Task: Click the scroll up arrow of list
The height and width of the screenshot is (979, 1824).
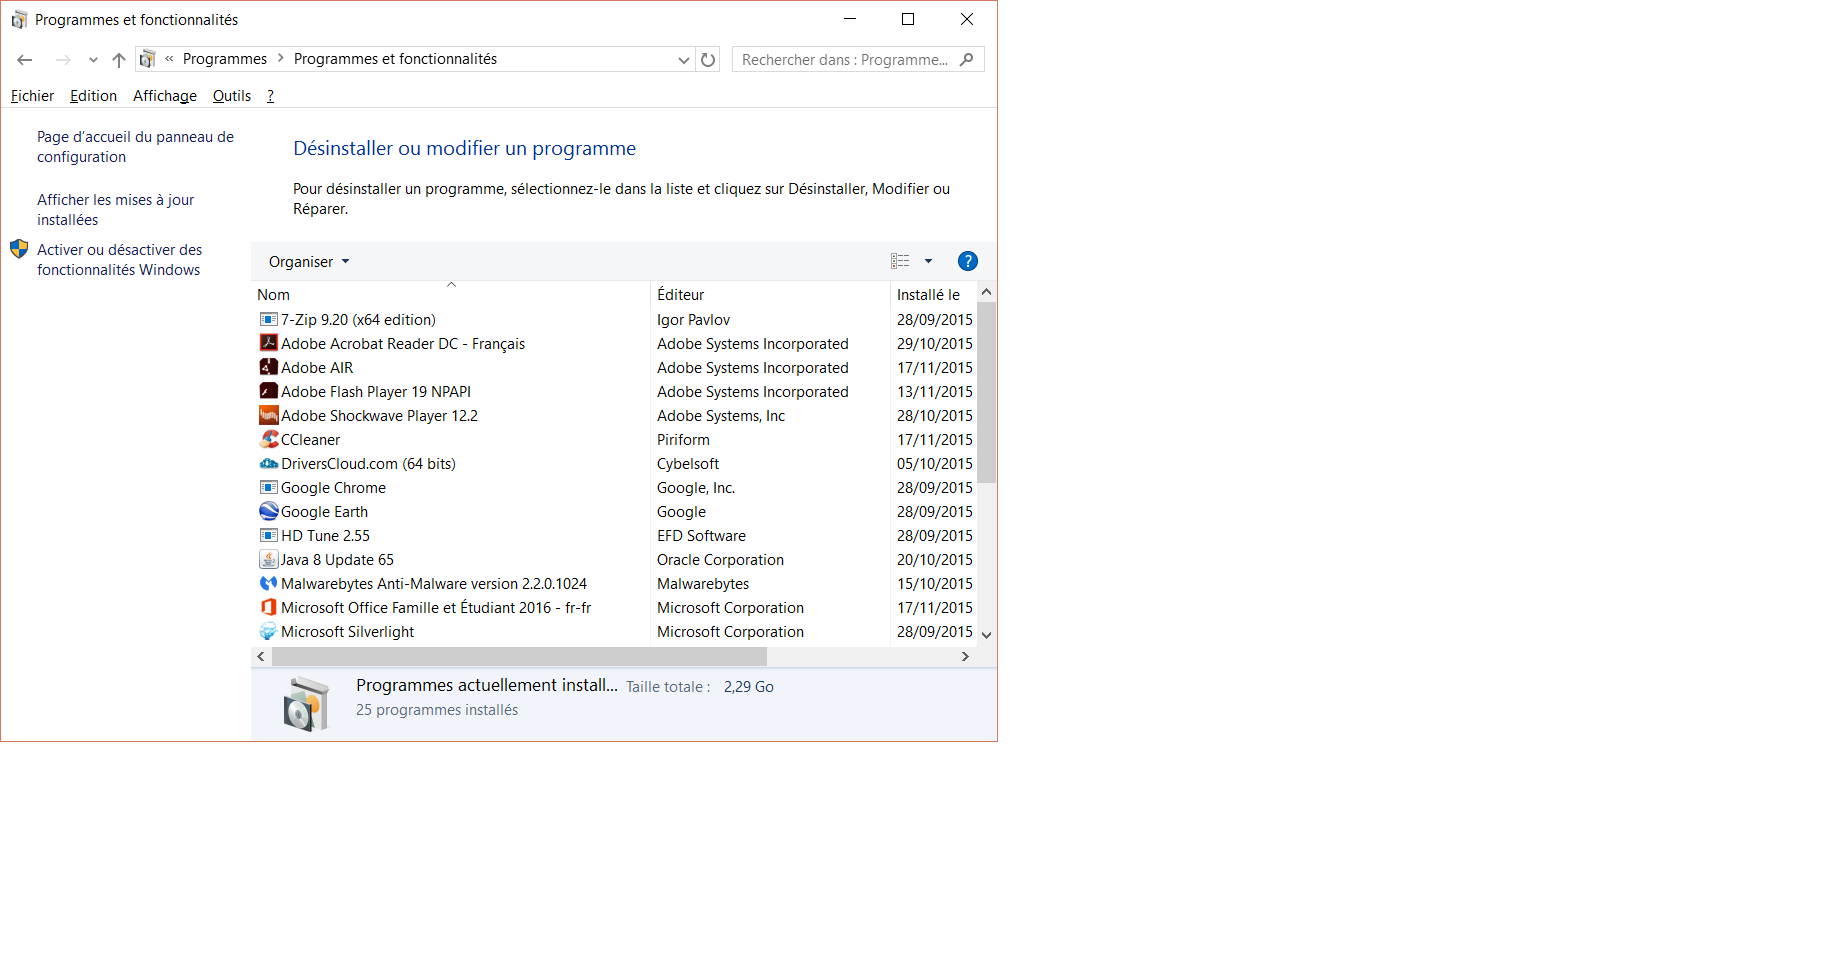Action: point(986,292)
